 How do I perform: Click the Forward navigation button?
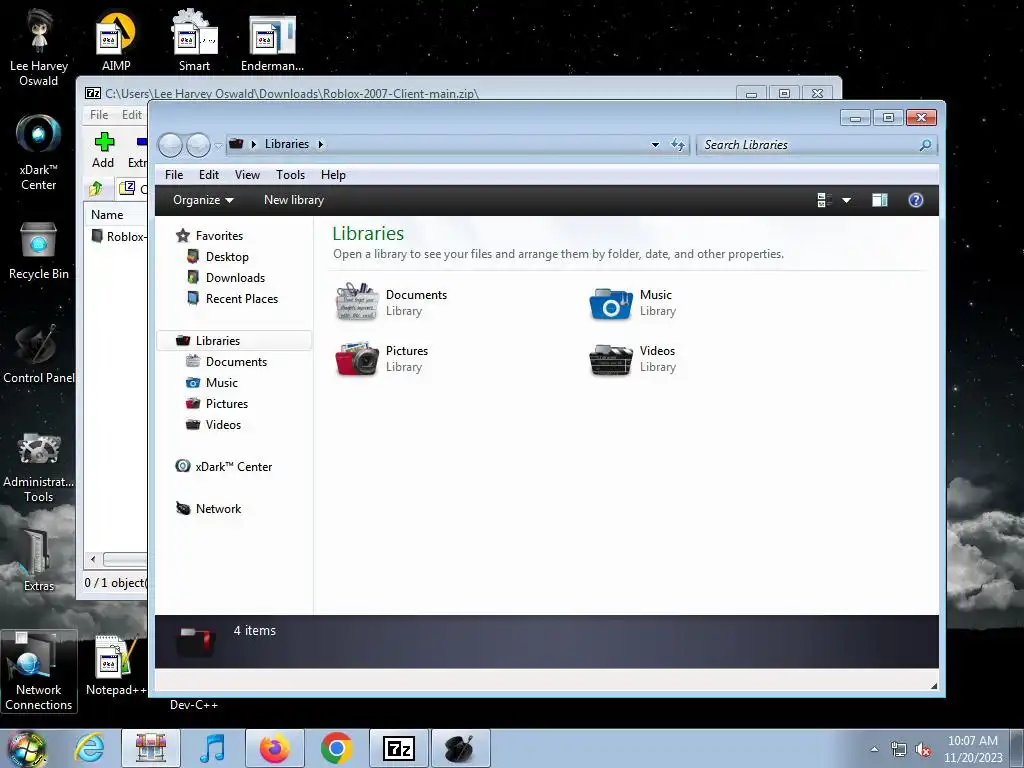[198, 145]
